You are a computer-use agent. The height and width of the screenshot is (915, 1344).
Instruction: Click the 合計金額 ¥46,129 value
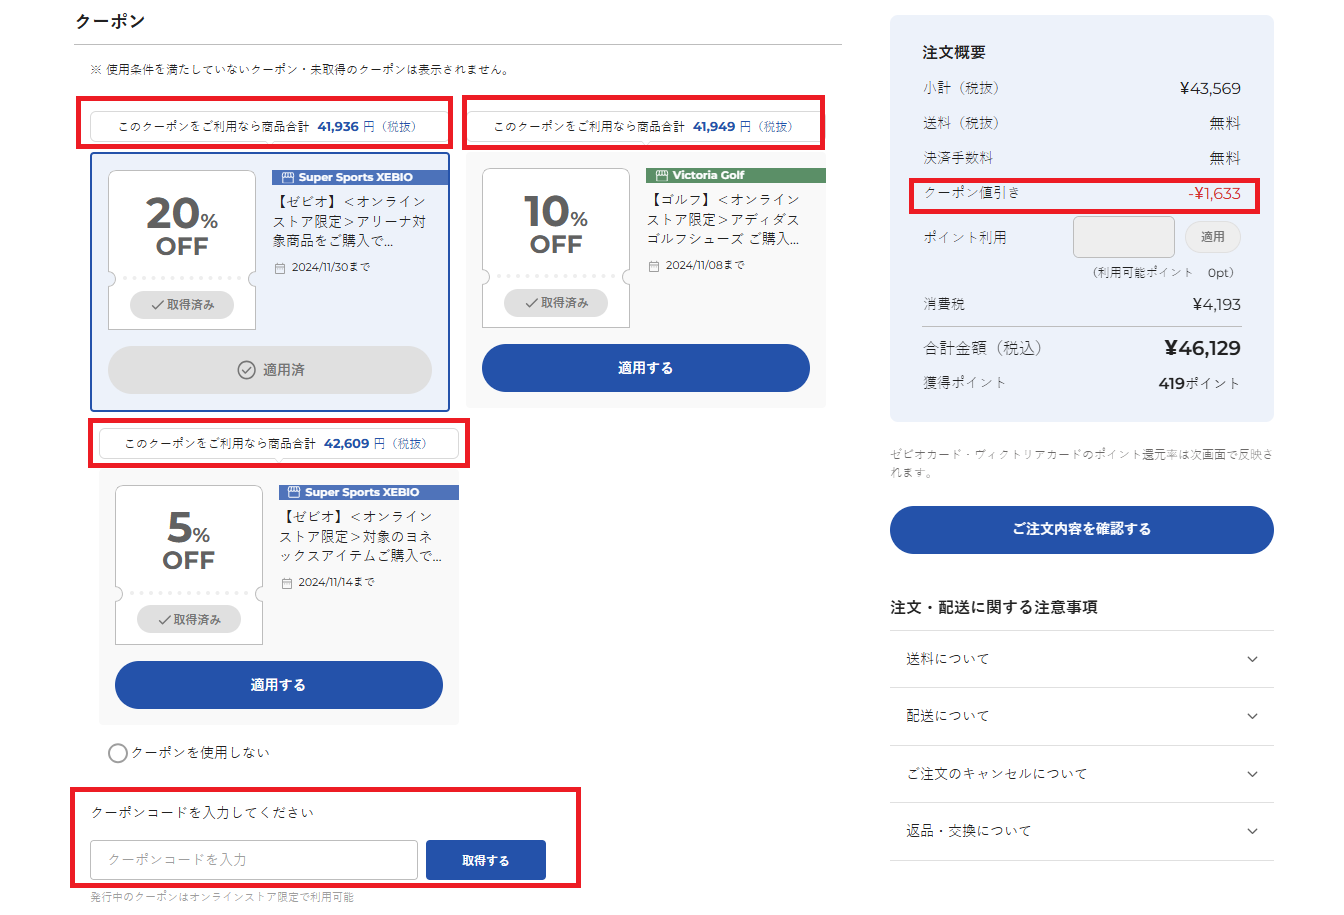coord(1202,348)
